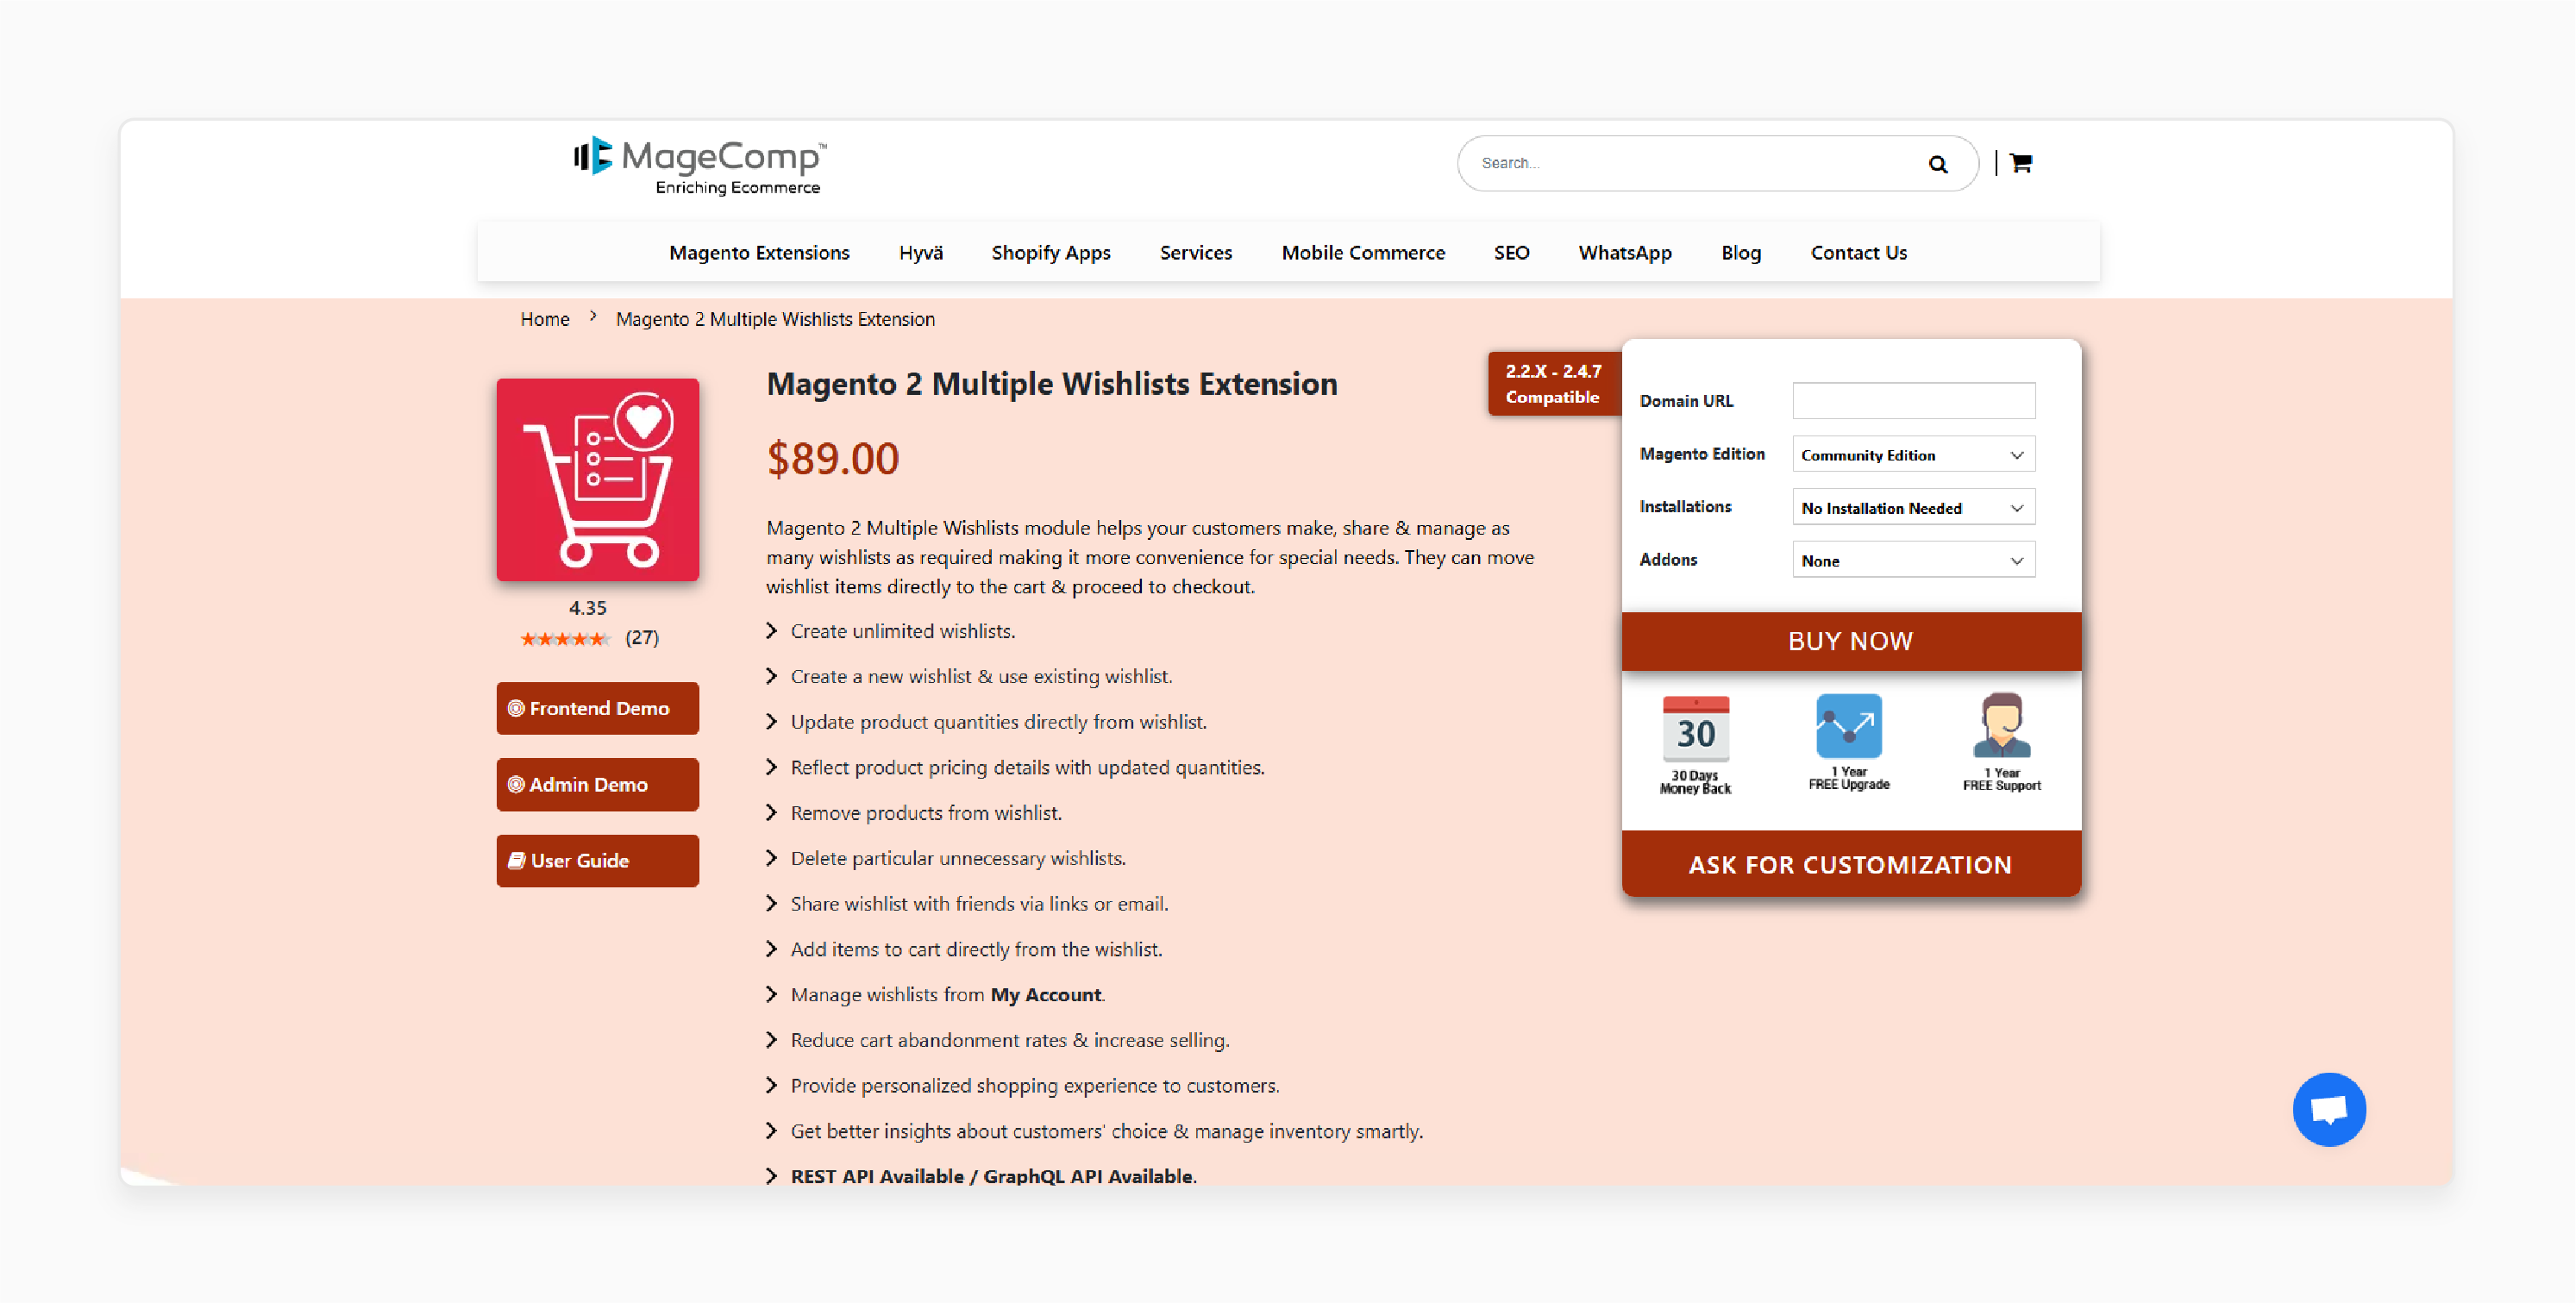Expand the Installations dropdown
This screenshot has height=1303, width=2576.
(x=1911, y=507)
